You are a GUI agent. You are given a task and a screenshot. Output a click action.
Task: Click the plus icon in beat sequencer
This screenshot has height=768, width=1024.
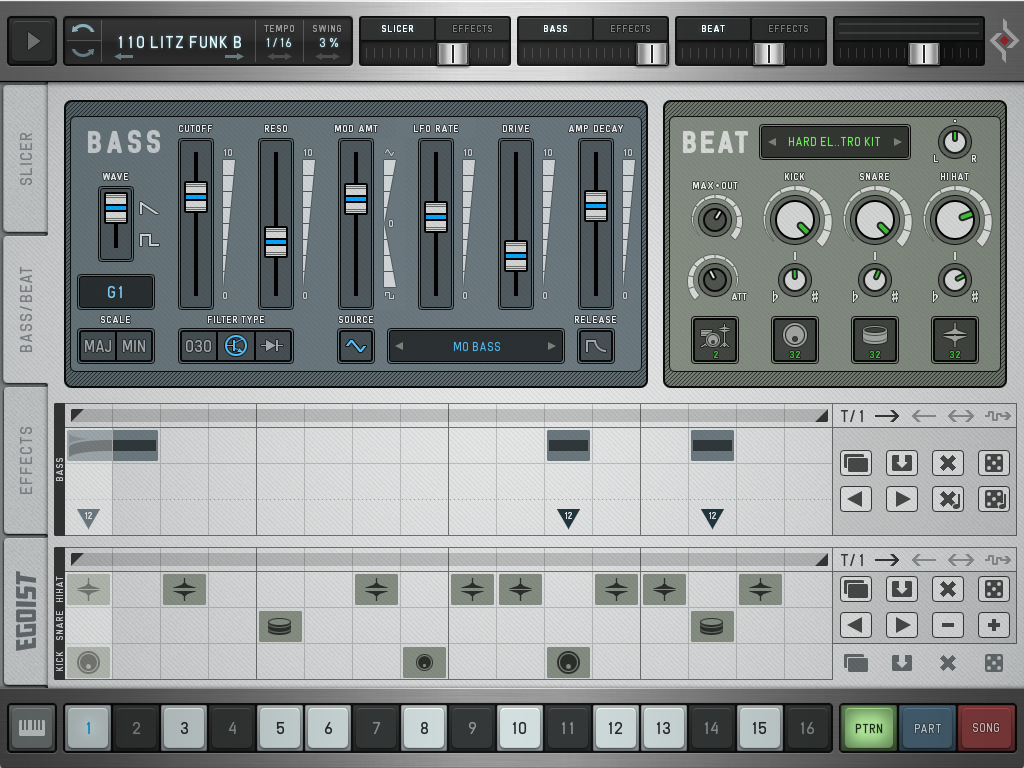pos(994,625)
